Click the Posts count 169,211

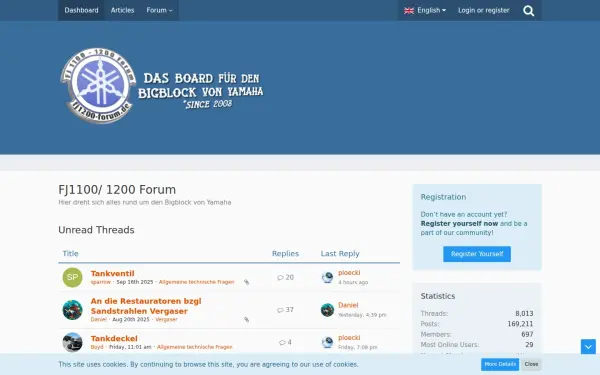pos(520,324)
